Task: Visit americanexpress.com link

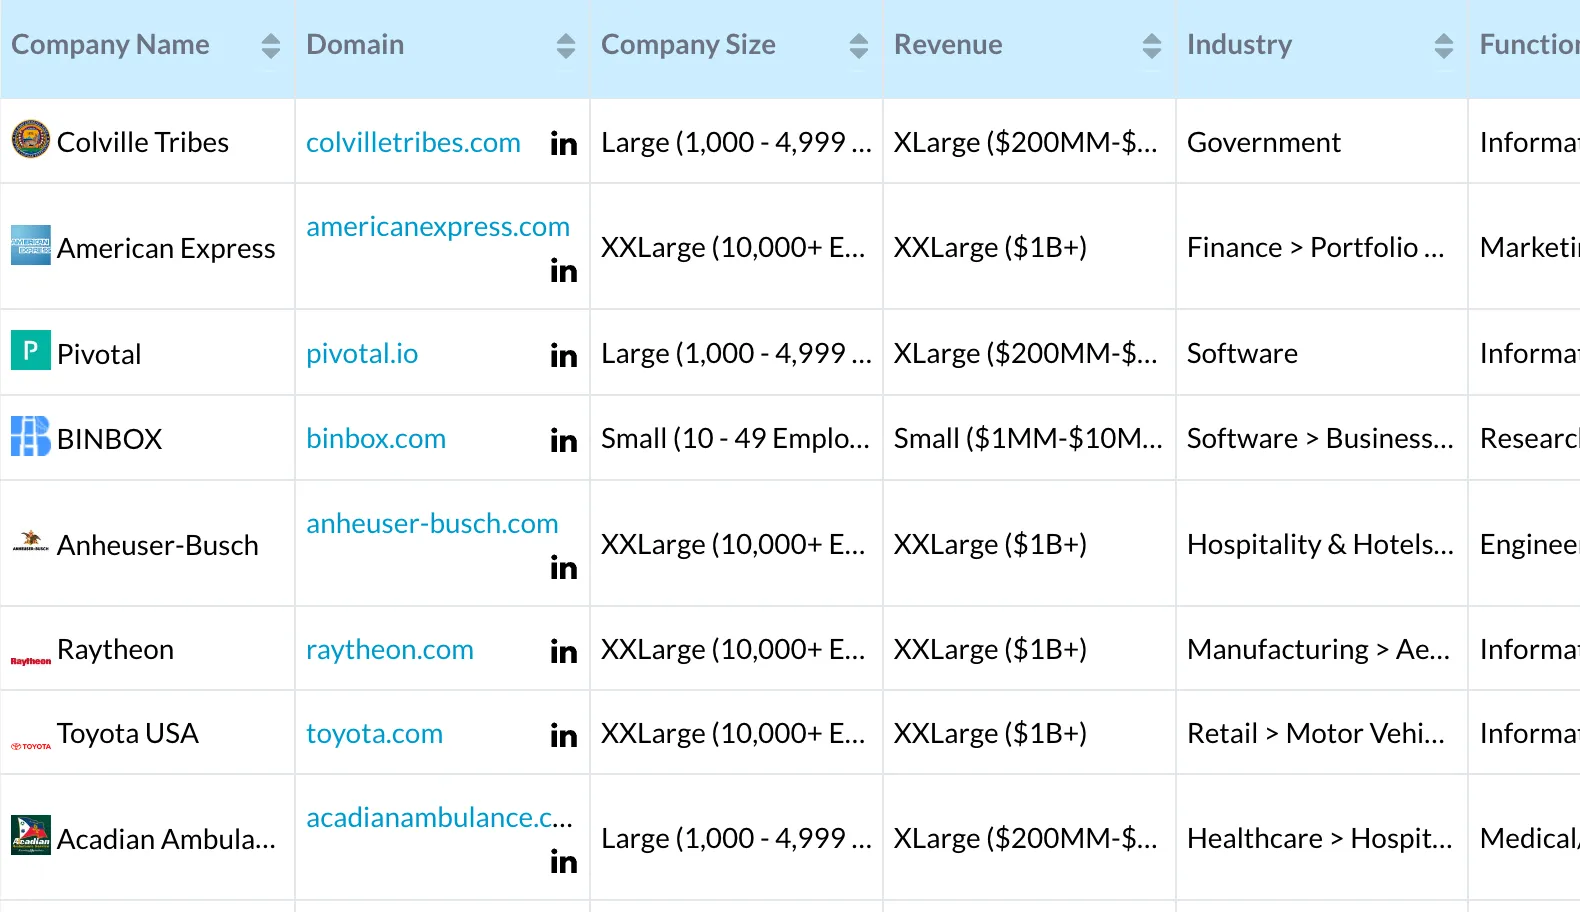Action: (438, 227)
